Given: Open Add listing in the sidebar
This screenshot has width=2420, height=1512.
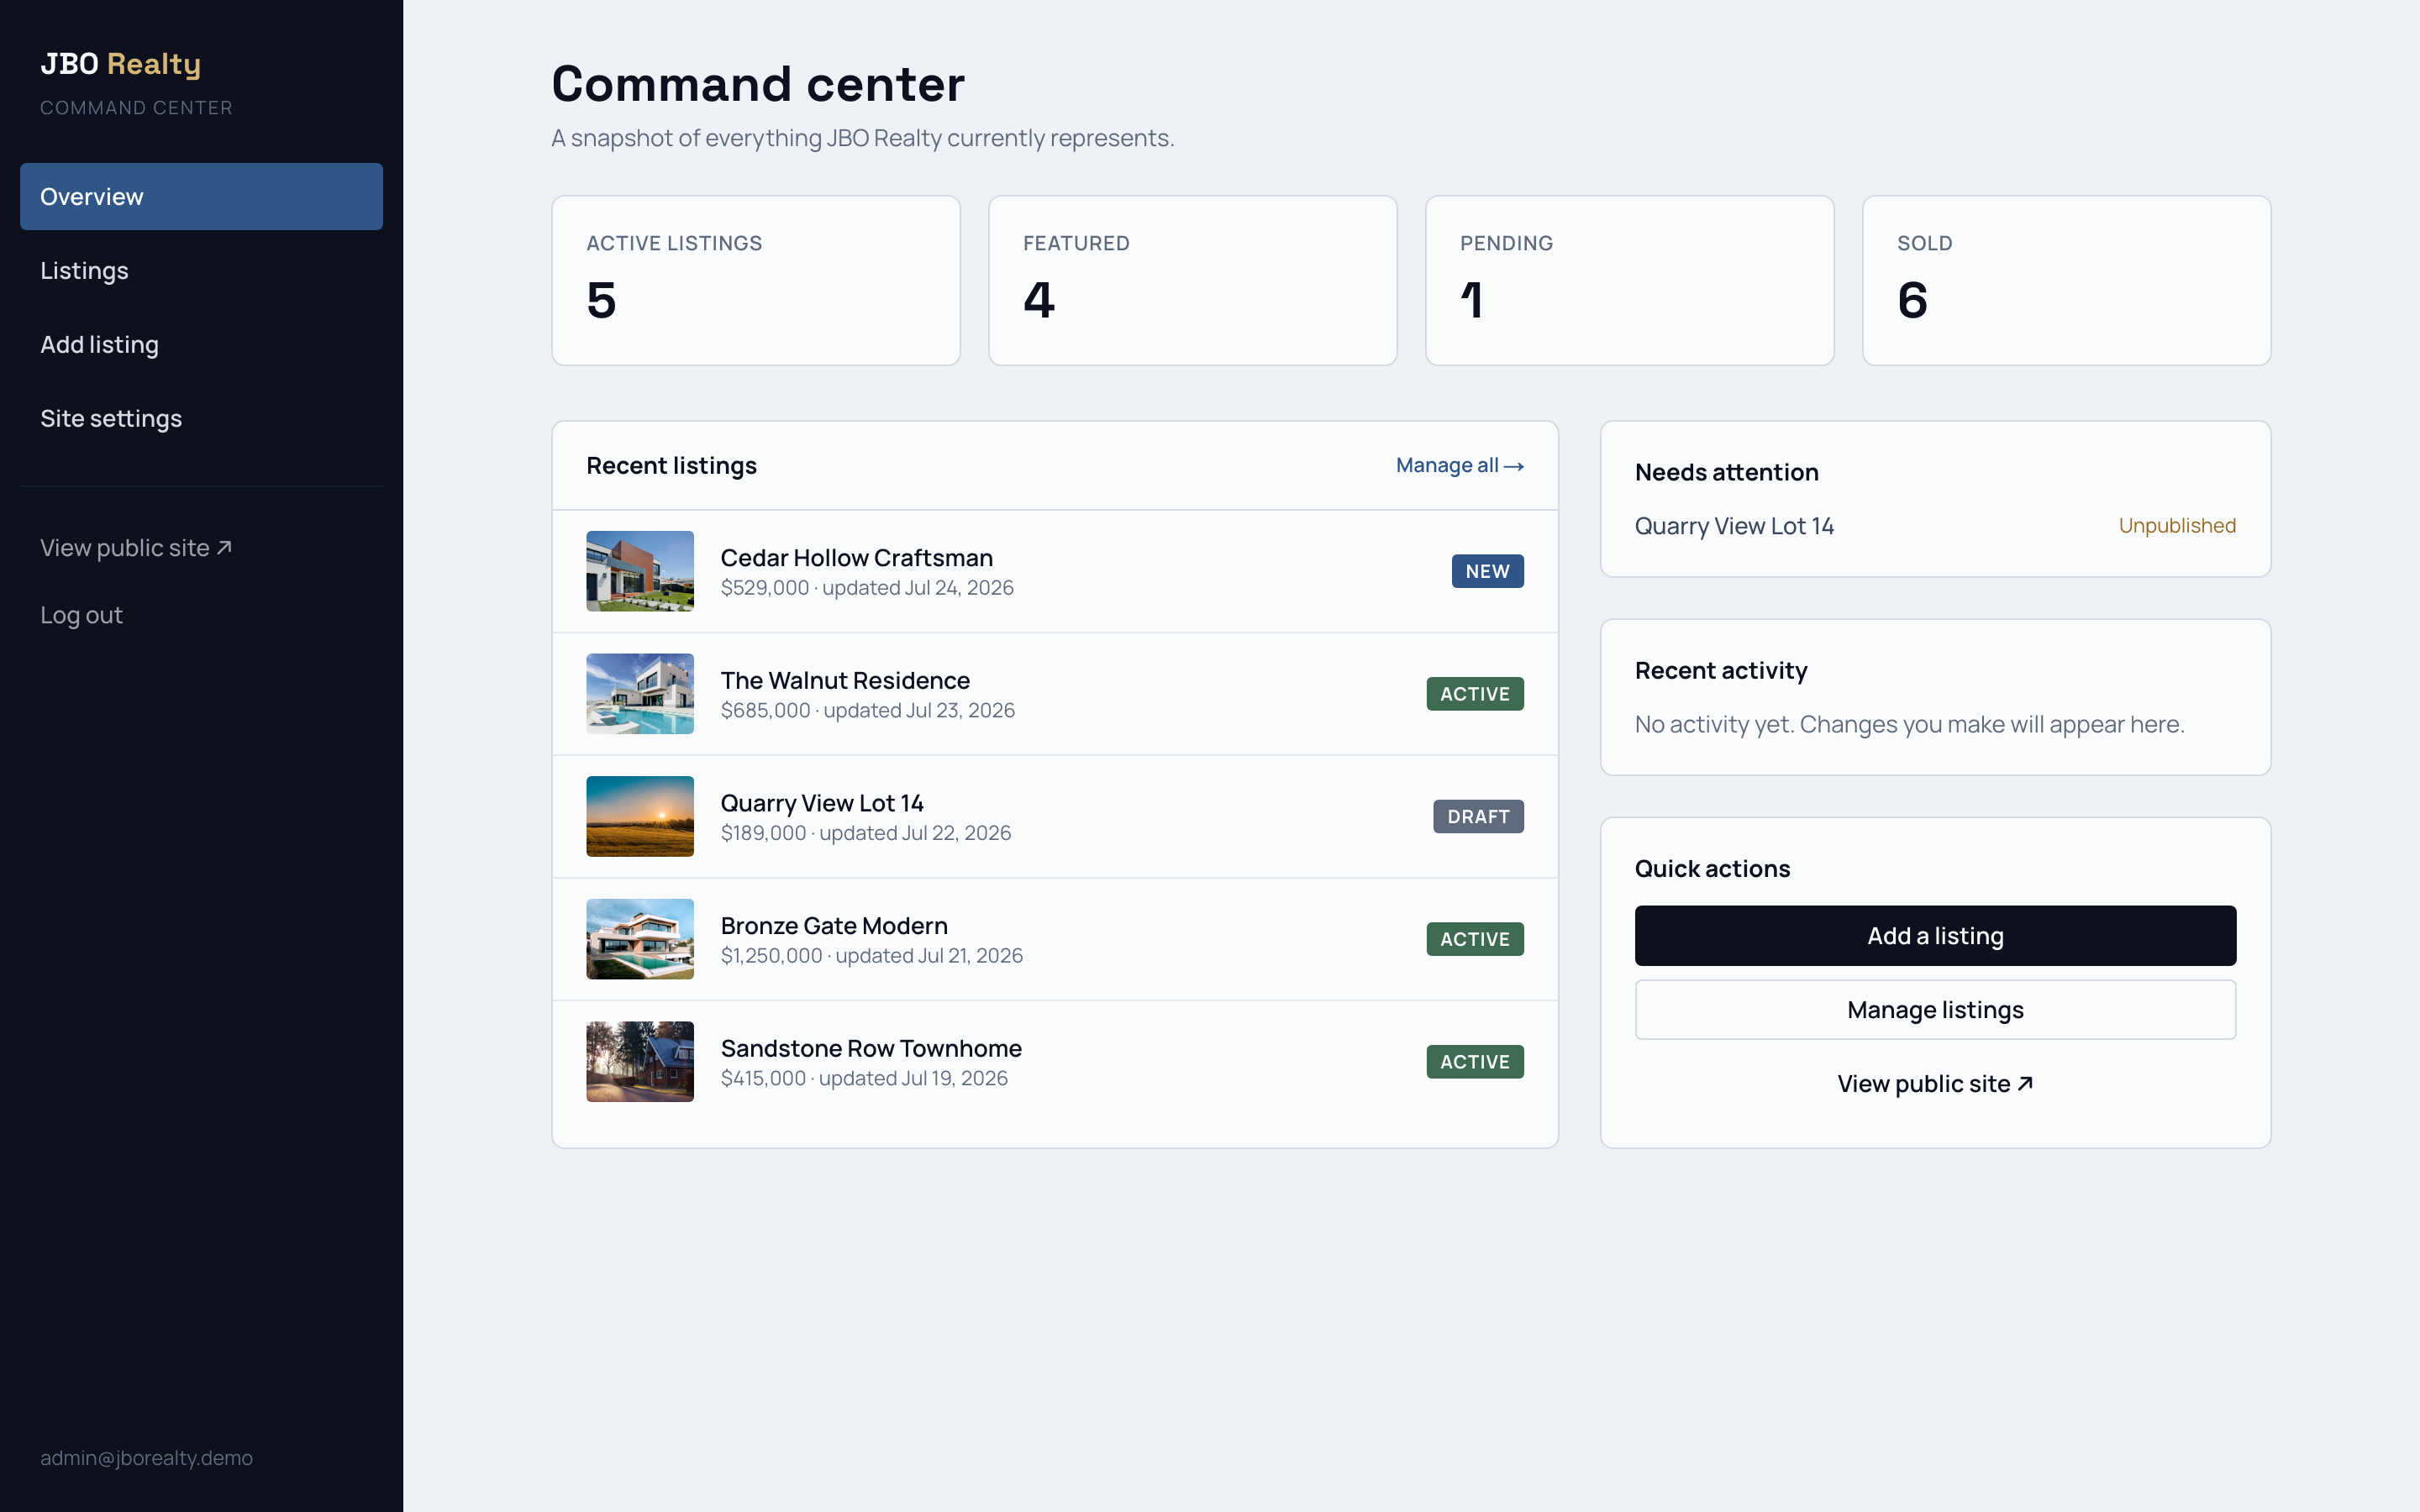Looking at the screenshot, I should (x=201, y=344).
